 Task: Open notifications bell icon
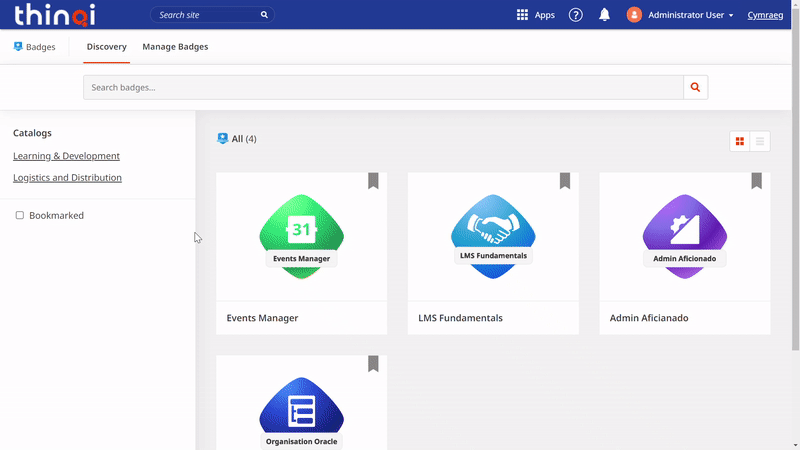point(605,15)
